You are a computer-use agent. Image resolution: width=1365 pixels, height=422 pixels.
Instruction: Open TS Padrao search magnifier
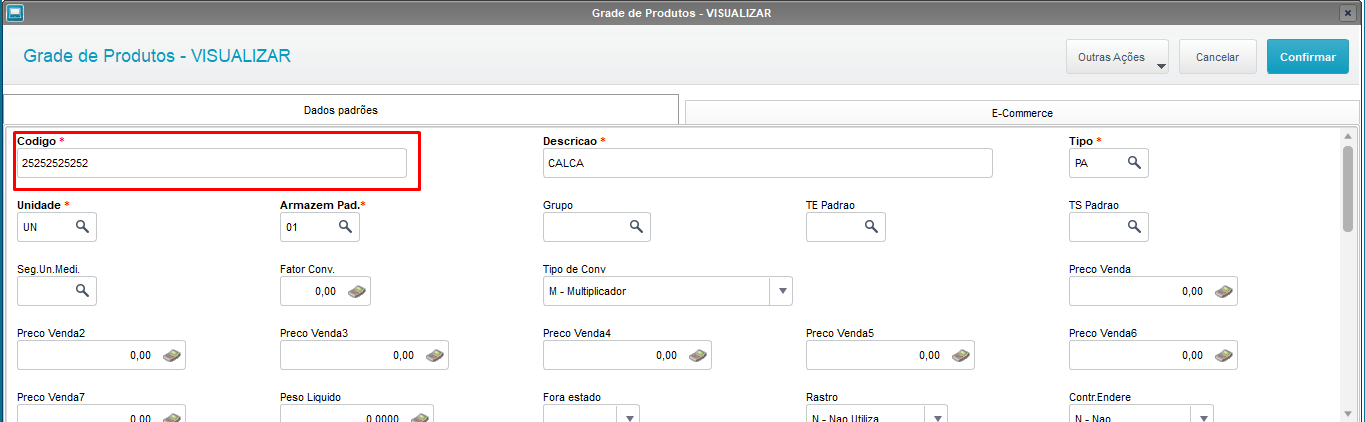[1134, 227]
